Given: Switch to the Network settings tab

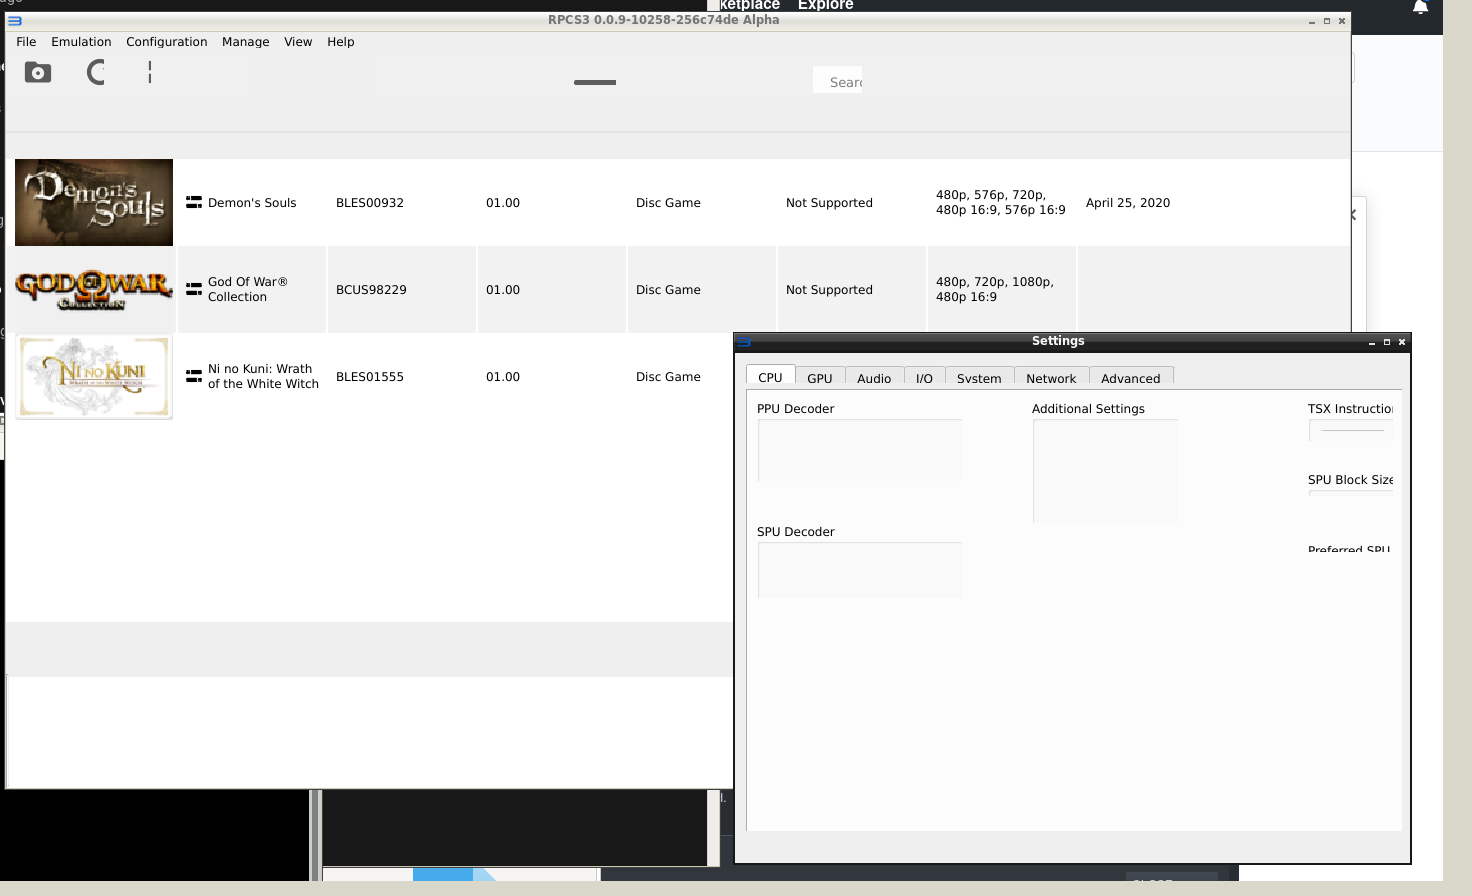Looking at the screenshot, I should click(x=1051, y=378).
